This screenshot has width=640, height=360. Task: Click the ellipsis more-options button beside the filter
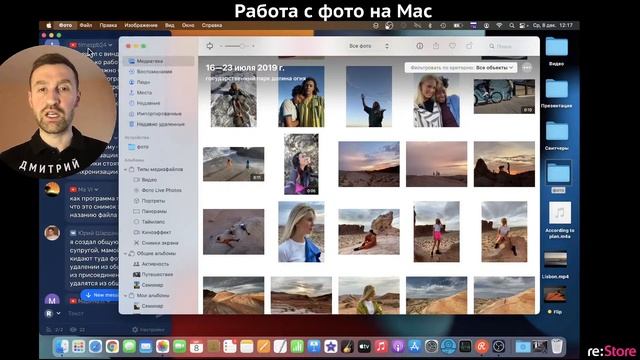(527, 68)
